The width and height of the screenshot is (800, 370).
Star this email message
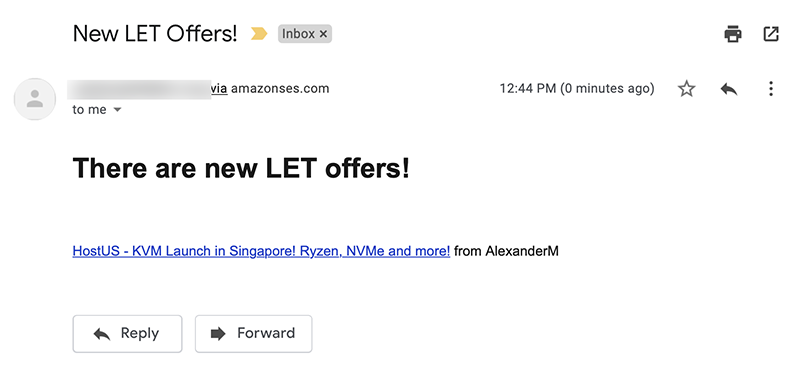coord(686,89)
